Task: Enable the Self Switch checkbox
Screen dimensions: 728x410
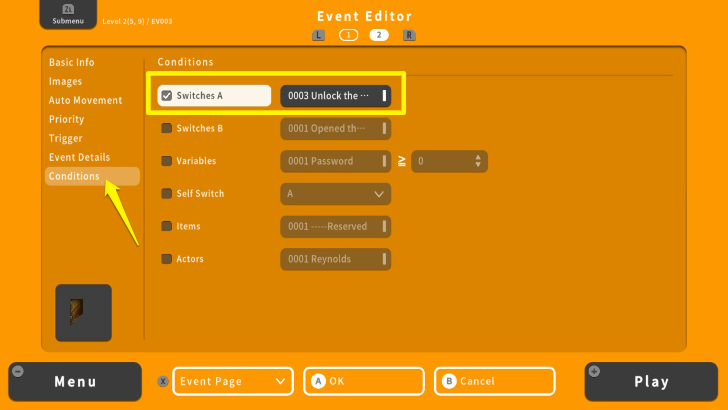Action: [x=166, y=193]
